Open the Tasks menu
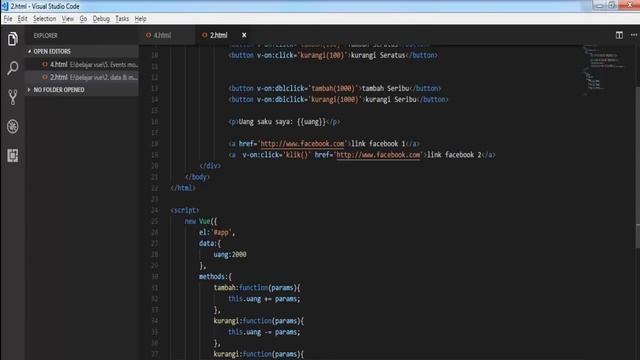The height and width of the screenshot is (360, 640). pos(122,19)
